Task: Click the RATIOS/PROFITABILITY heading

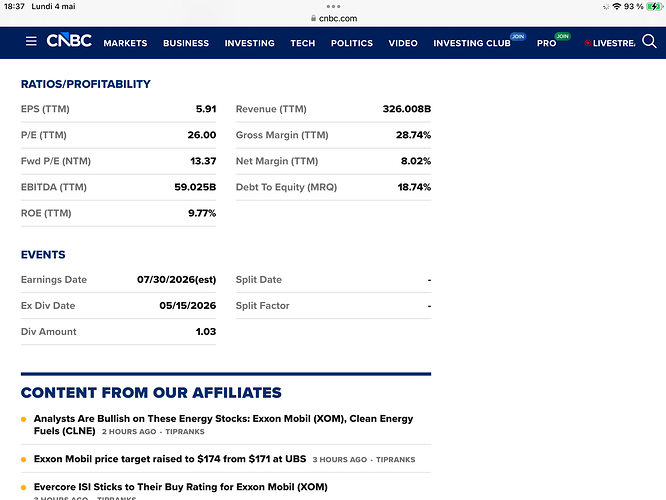Action: point(86,84)
